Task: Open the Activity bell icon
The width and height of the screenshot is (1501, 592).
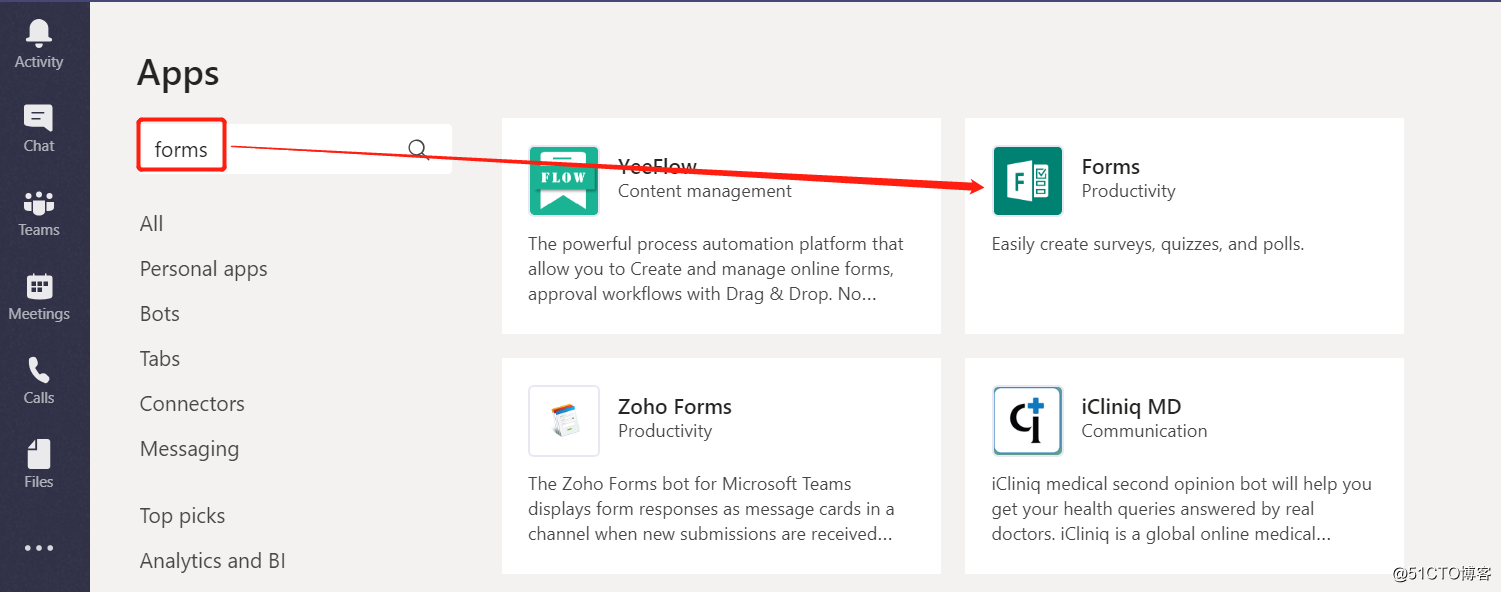Action: 39,33
